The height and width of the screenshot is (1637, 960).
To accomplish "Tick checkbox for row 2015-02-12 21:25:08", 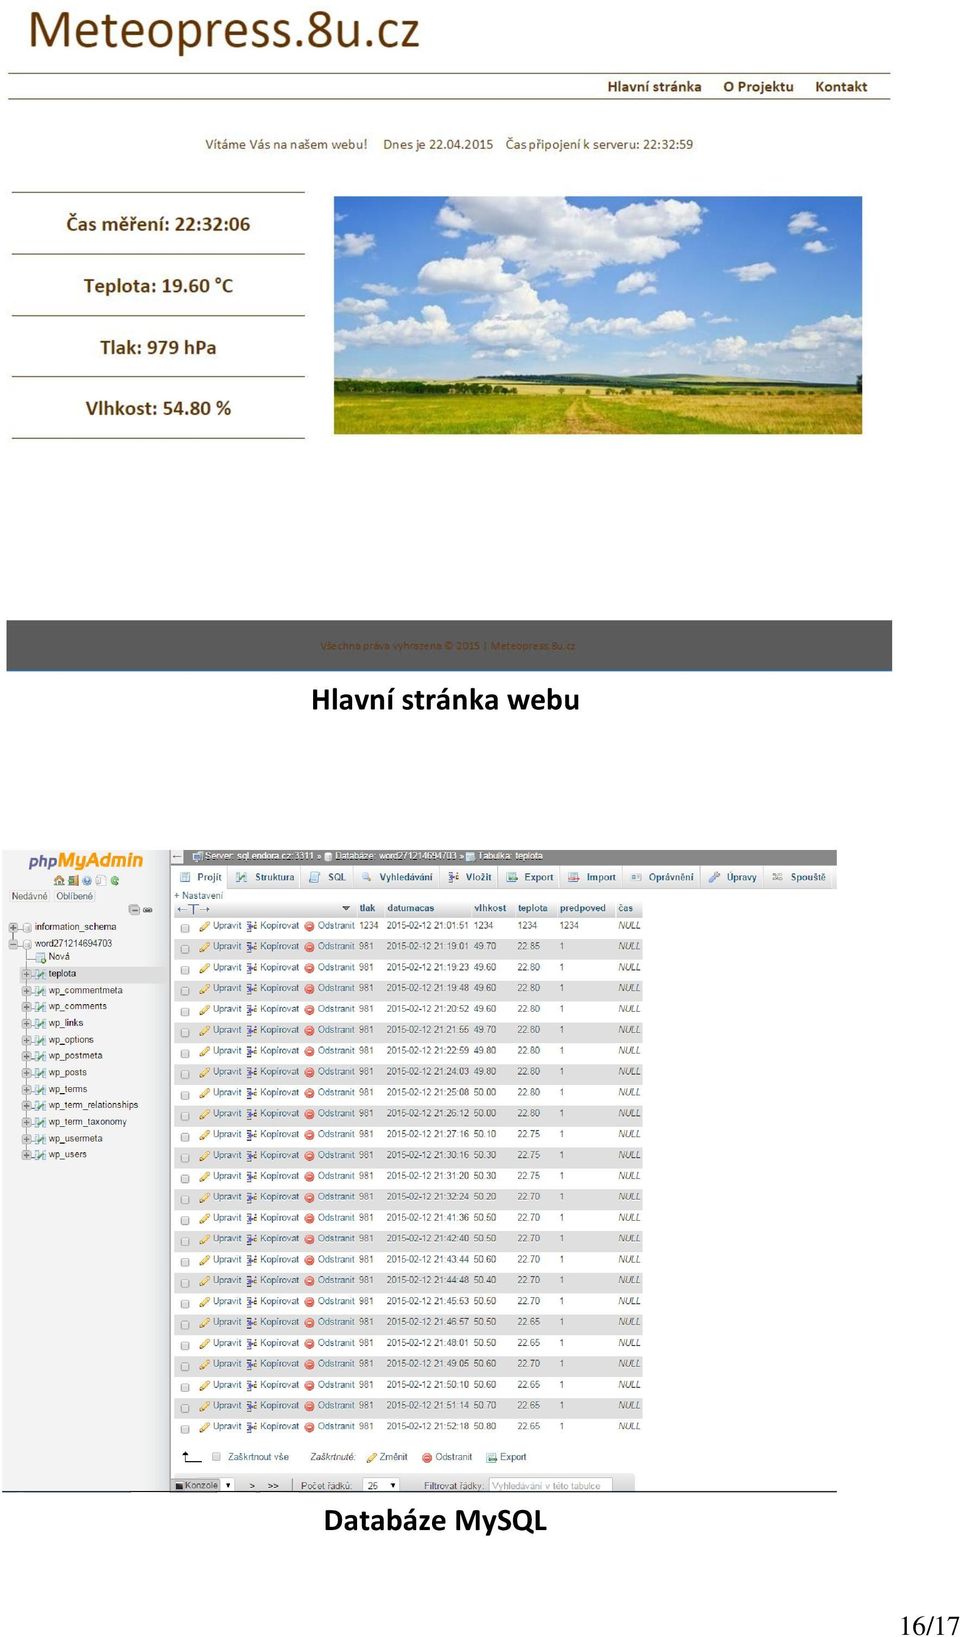I will pyautogui.click(x=185, y=1095).
